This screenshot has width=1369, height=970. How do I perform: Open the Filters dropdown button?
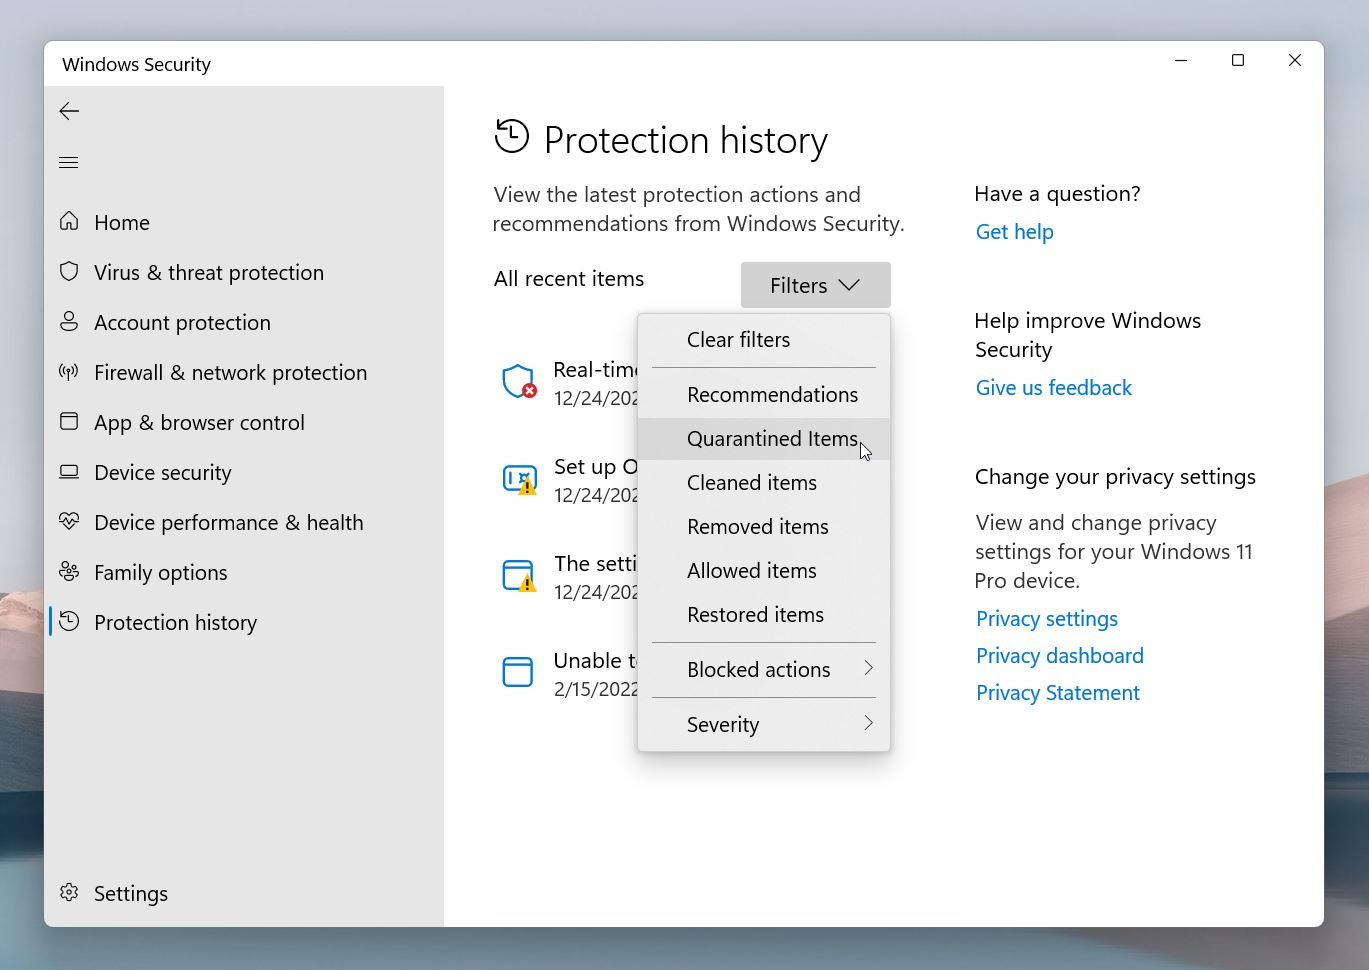[816, 285]
